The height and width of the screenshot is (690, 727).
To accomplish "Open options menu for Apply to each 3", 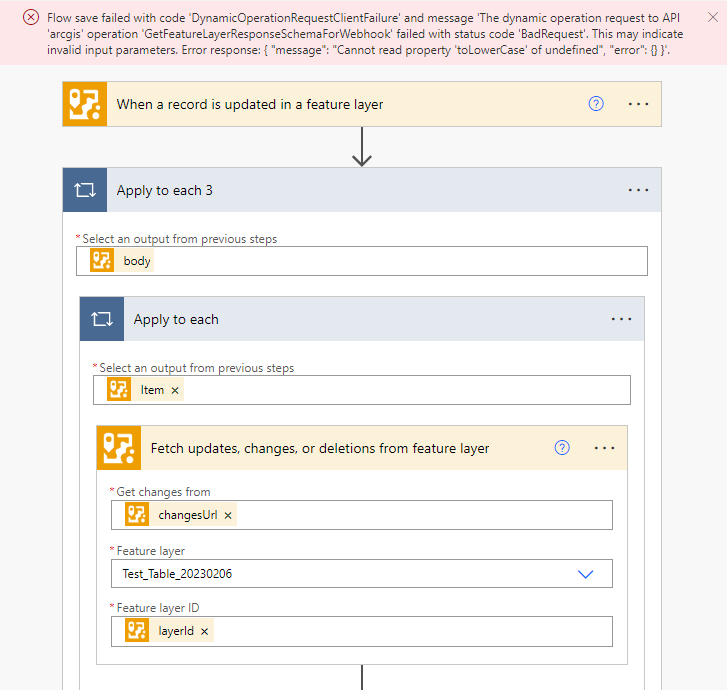I will tap(638, 190).
